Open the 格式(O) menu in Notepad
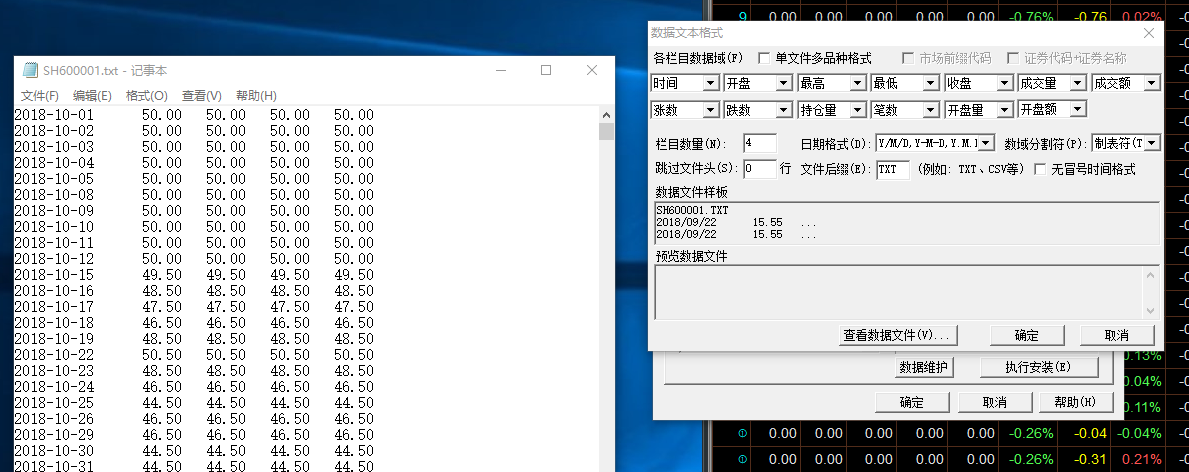Screen dimensions: 1189x472 pos(147,95)
